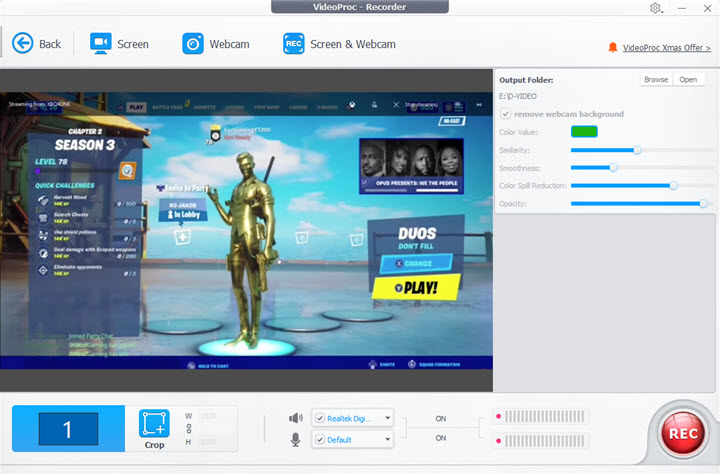Adjust the Opacity slider handle
The width and height of the screenshot is (720, 474).
click(703, 203)
